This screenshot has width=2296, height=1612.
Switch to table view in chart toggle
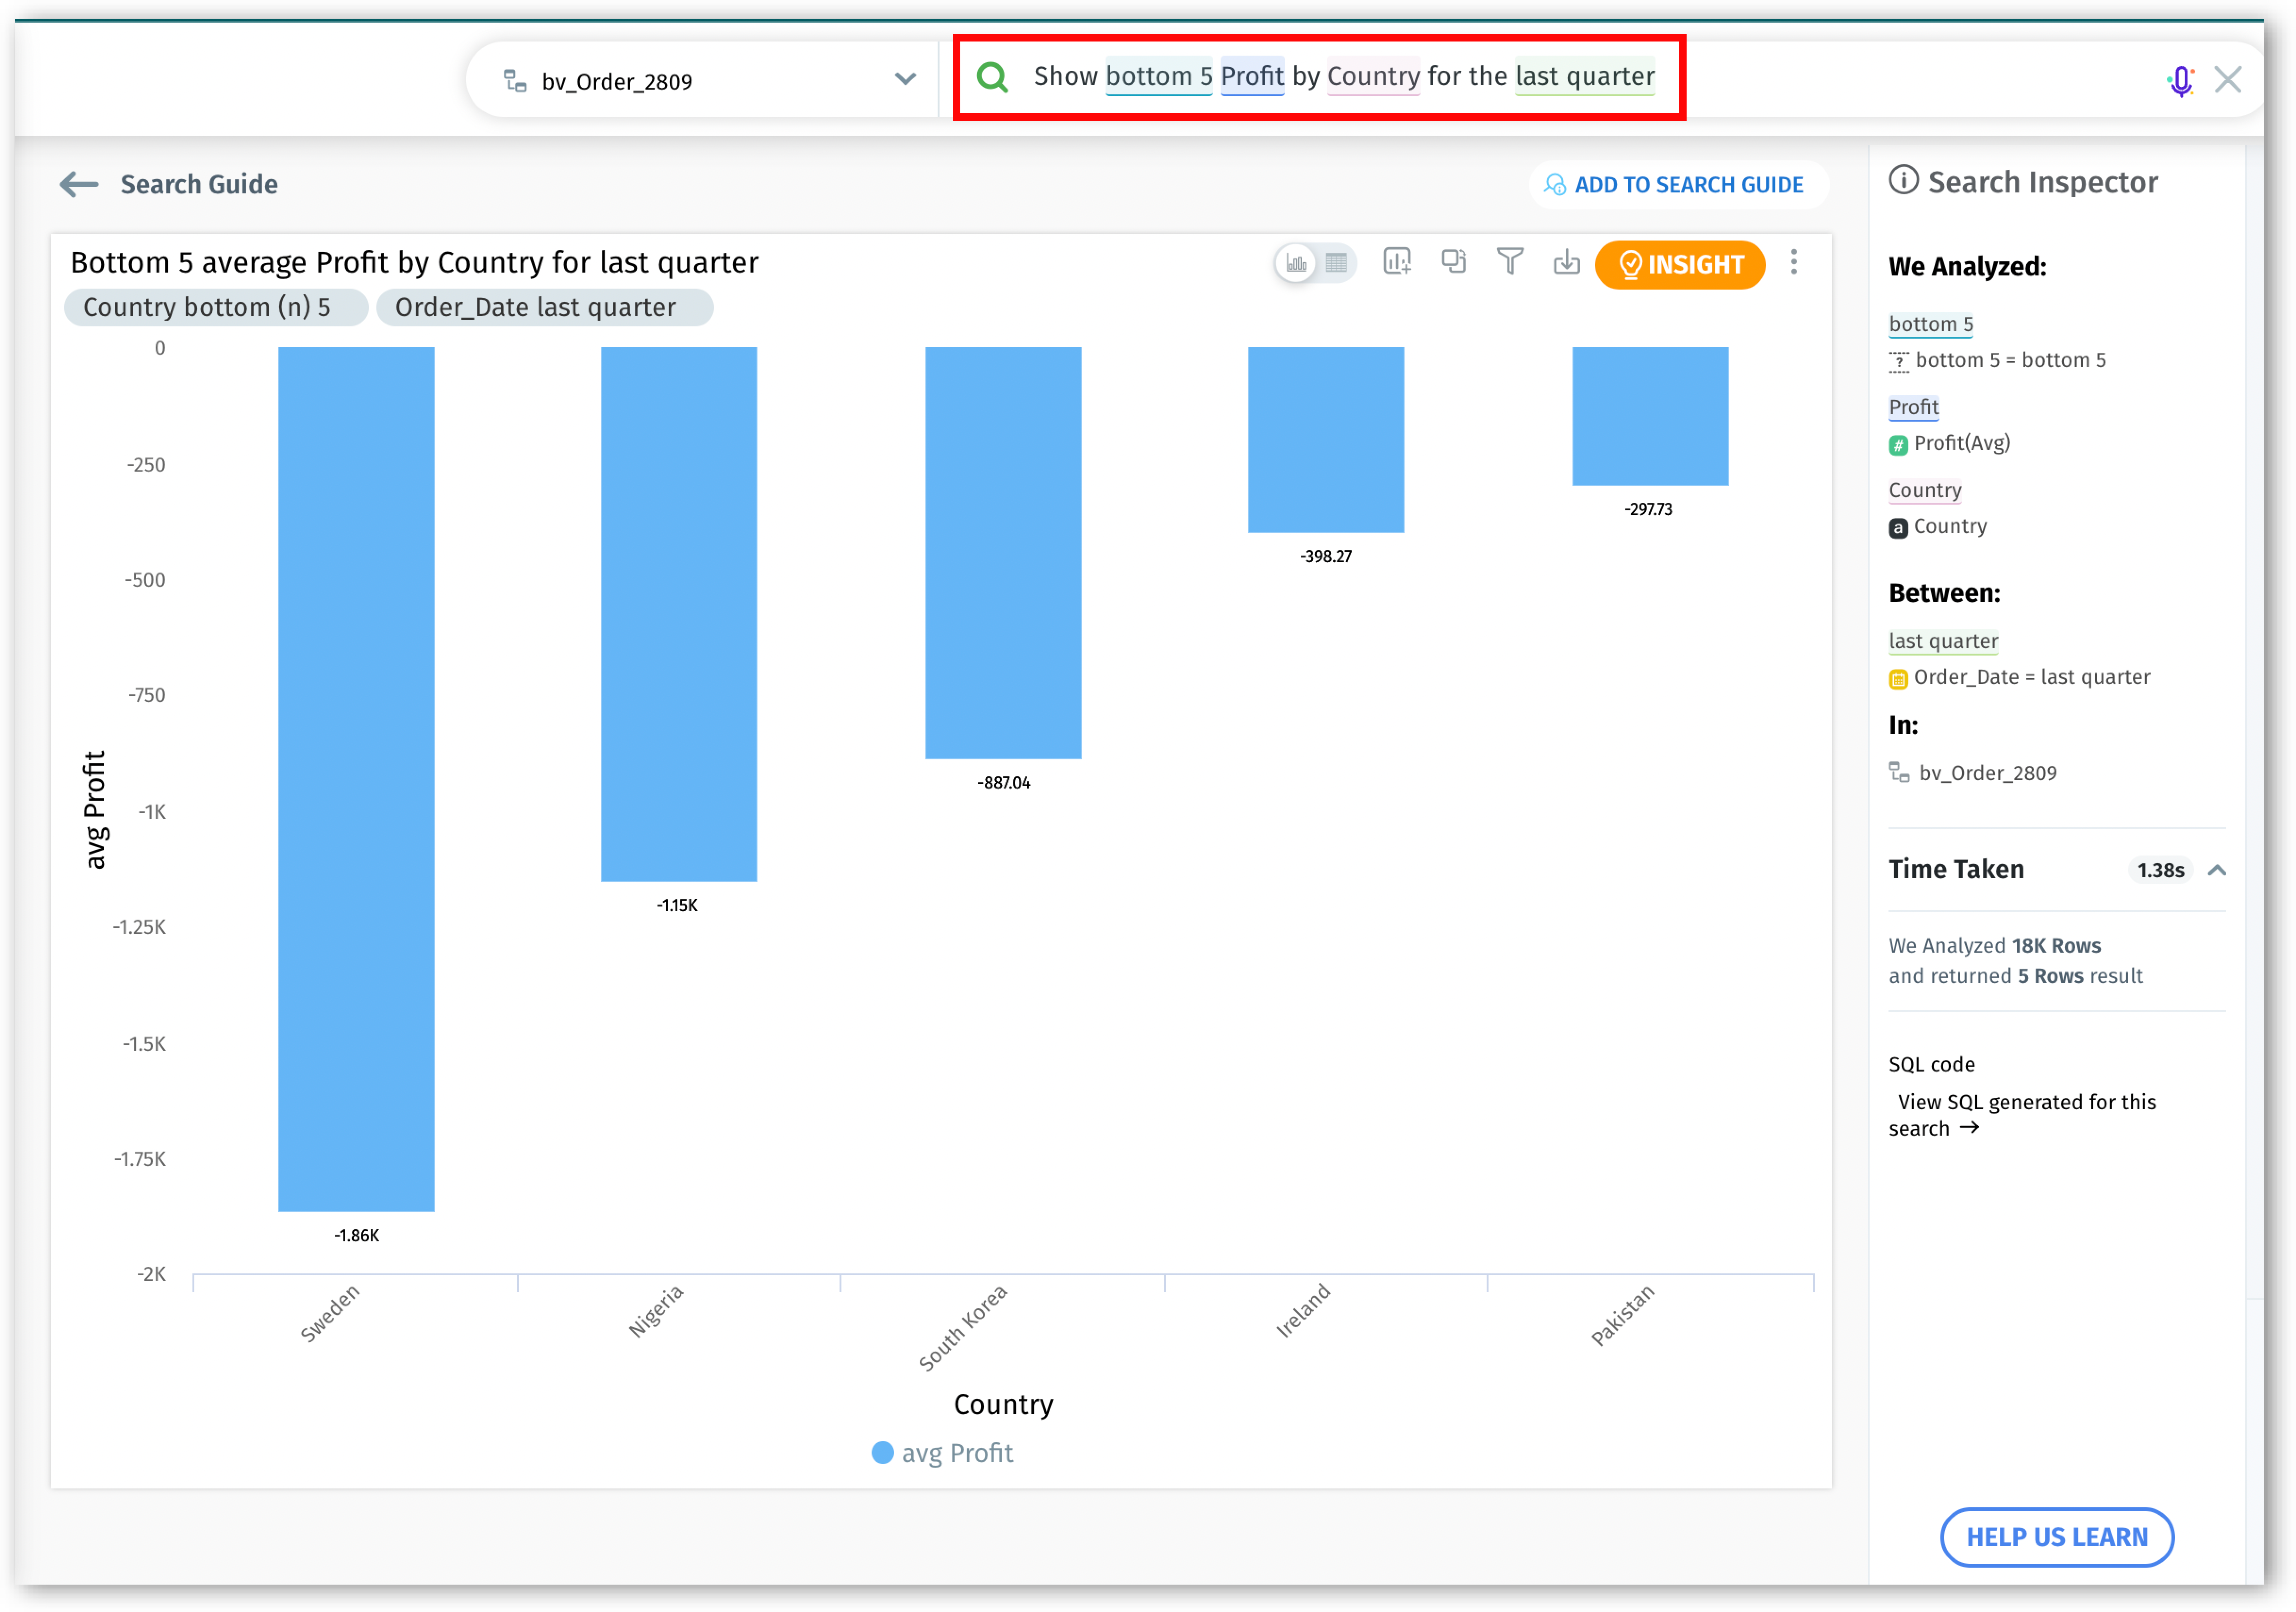coord(1336,263)
